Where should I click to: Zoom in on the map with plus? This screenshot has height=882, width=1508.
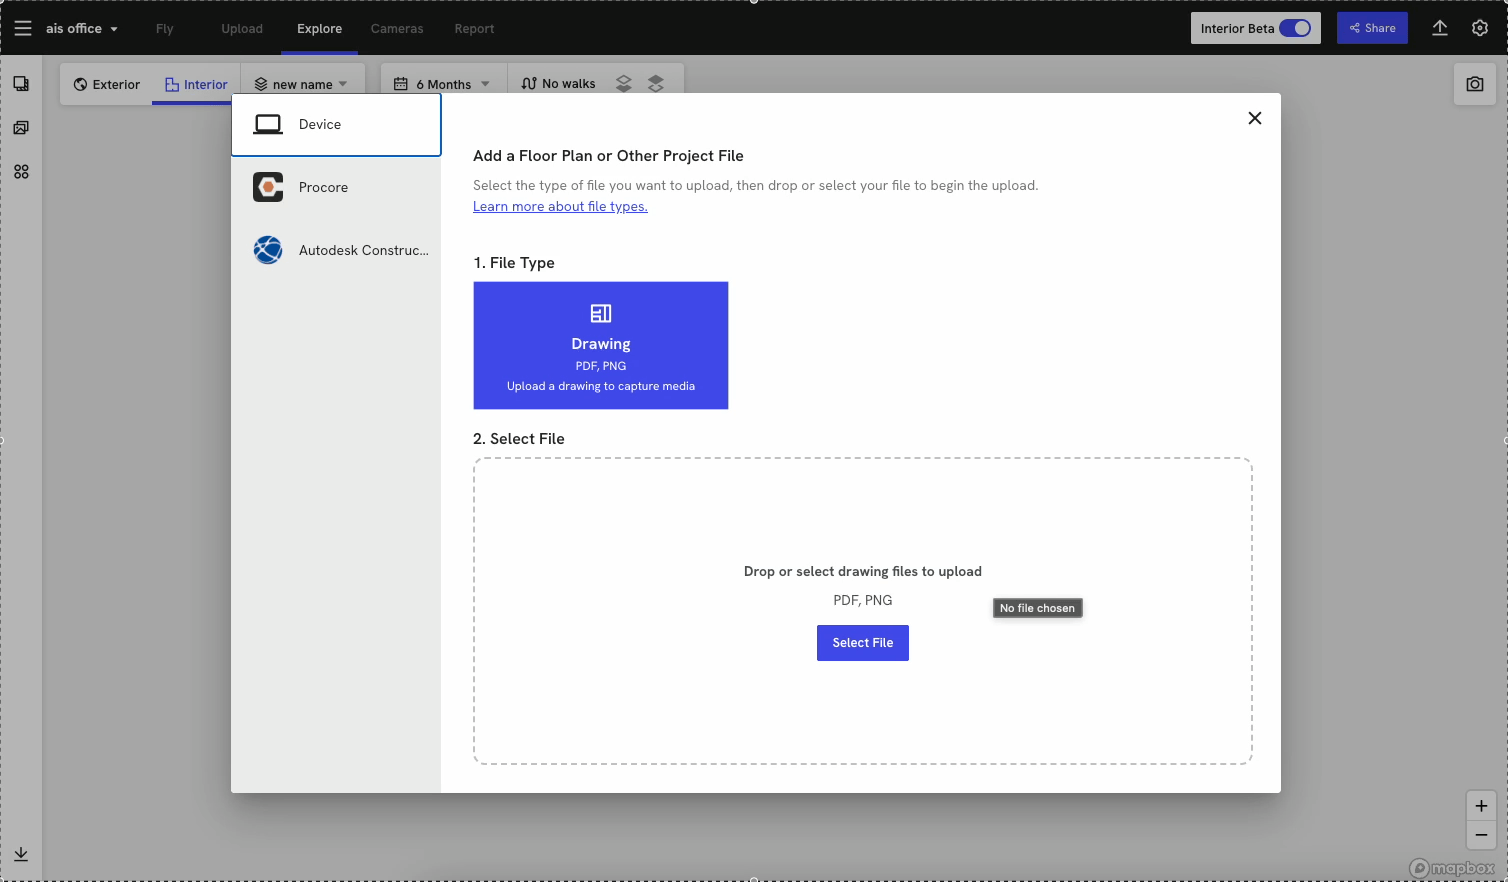click(x=1481, y=806)
